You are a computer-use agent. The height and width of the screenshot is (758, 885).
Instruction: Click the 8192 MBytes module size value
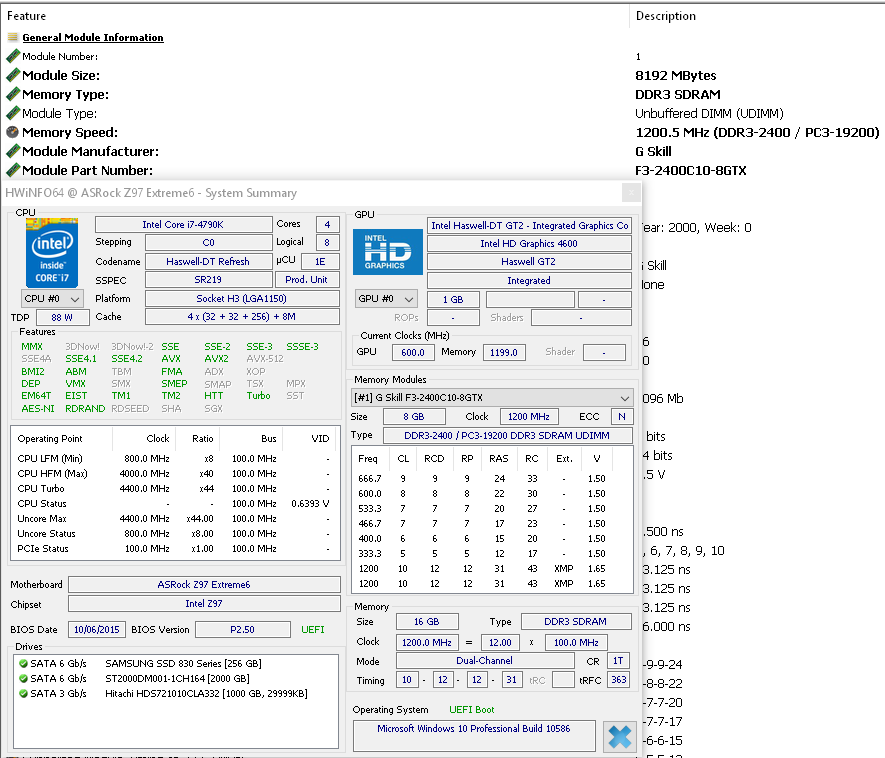tap(676, 76)
